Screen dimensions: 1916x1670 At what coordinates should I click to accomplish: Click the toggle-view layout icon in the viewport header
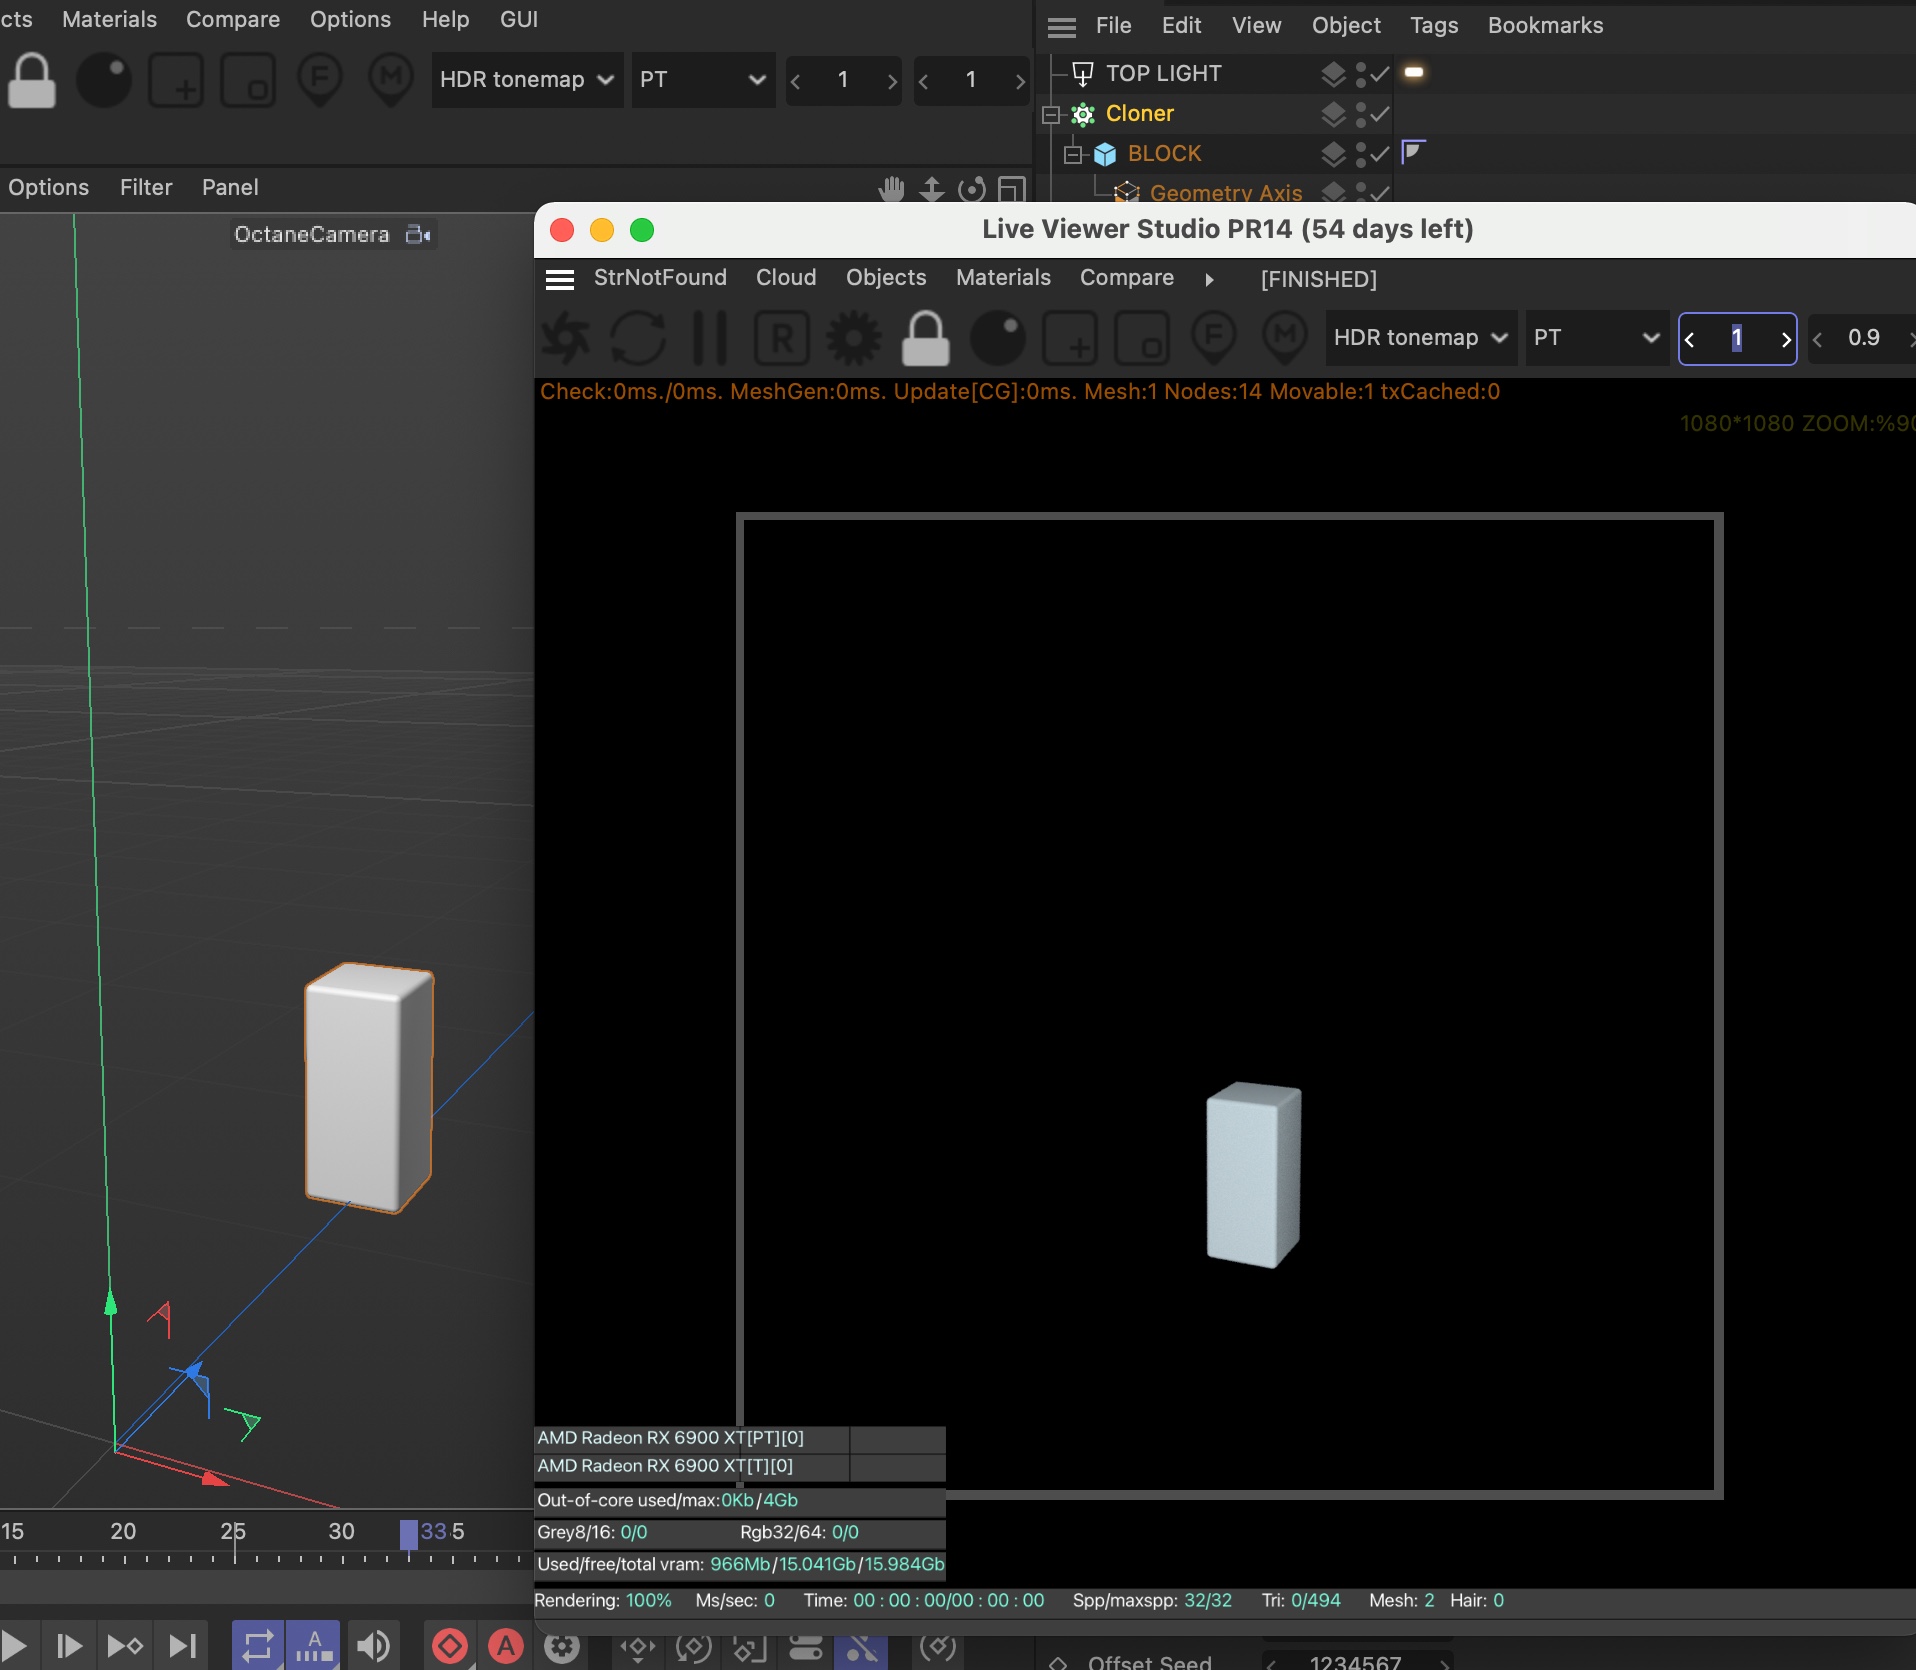pos(1012,188)
